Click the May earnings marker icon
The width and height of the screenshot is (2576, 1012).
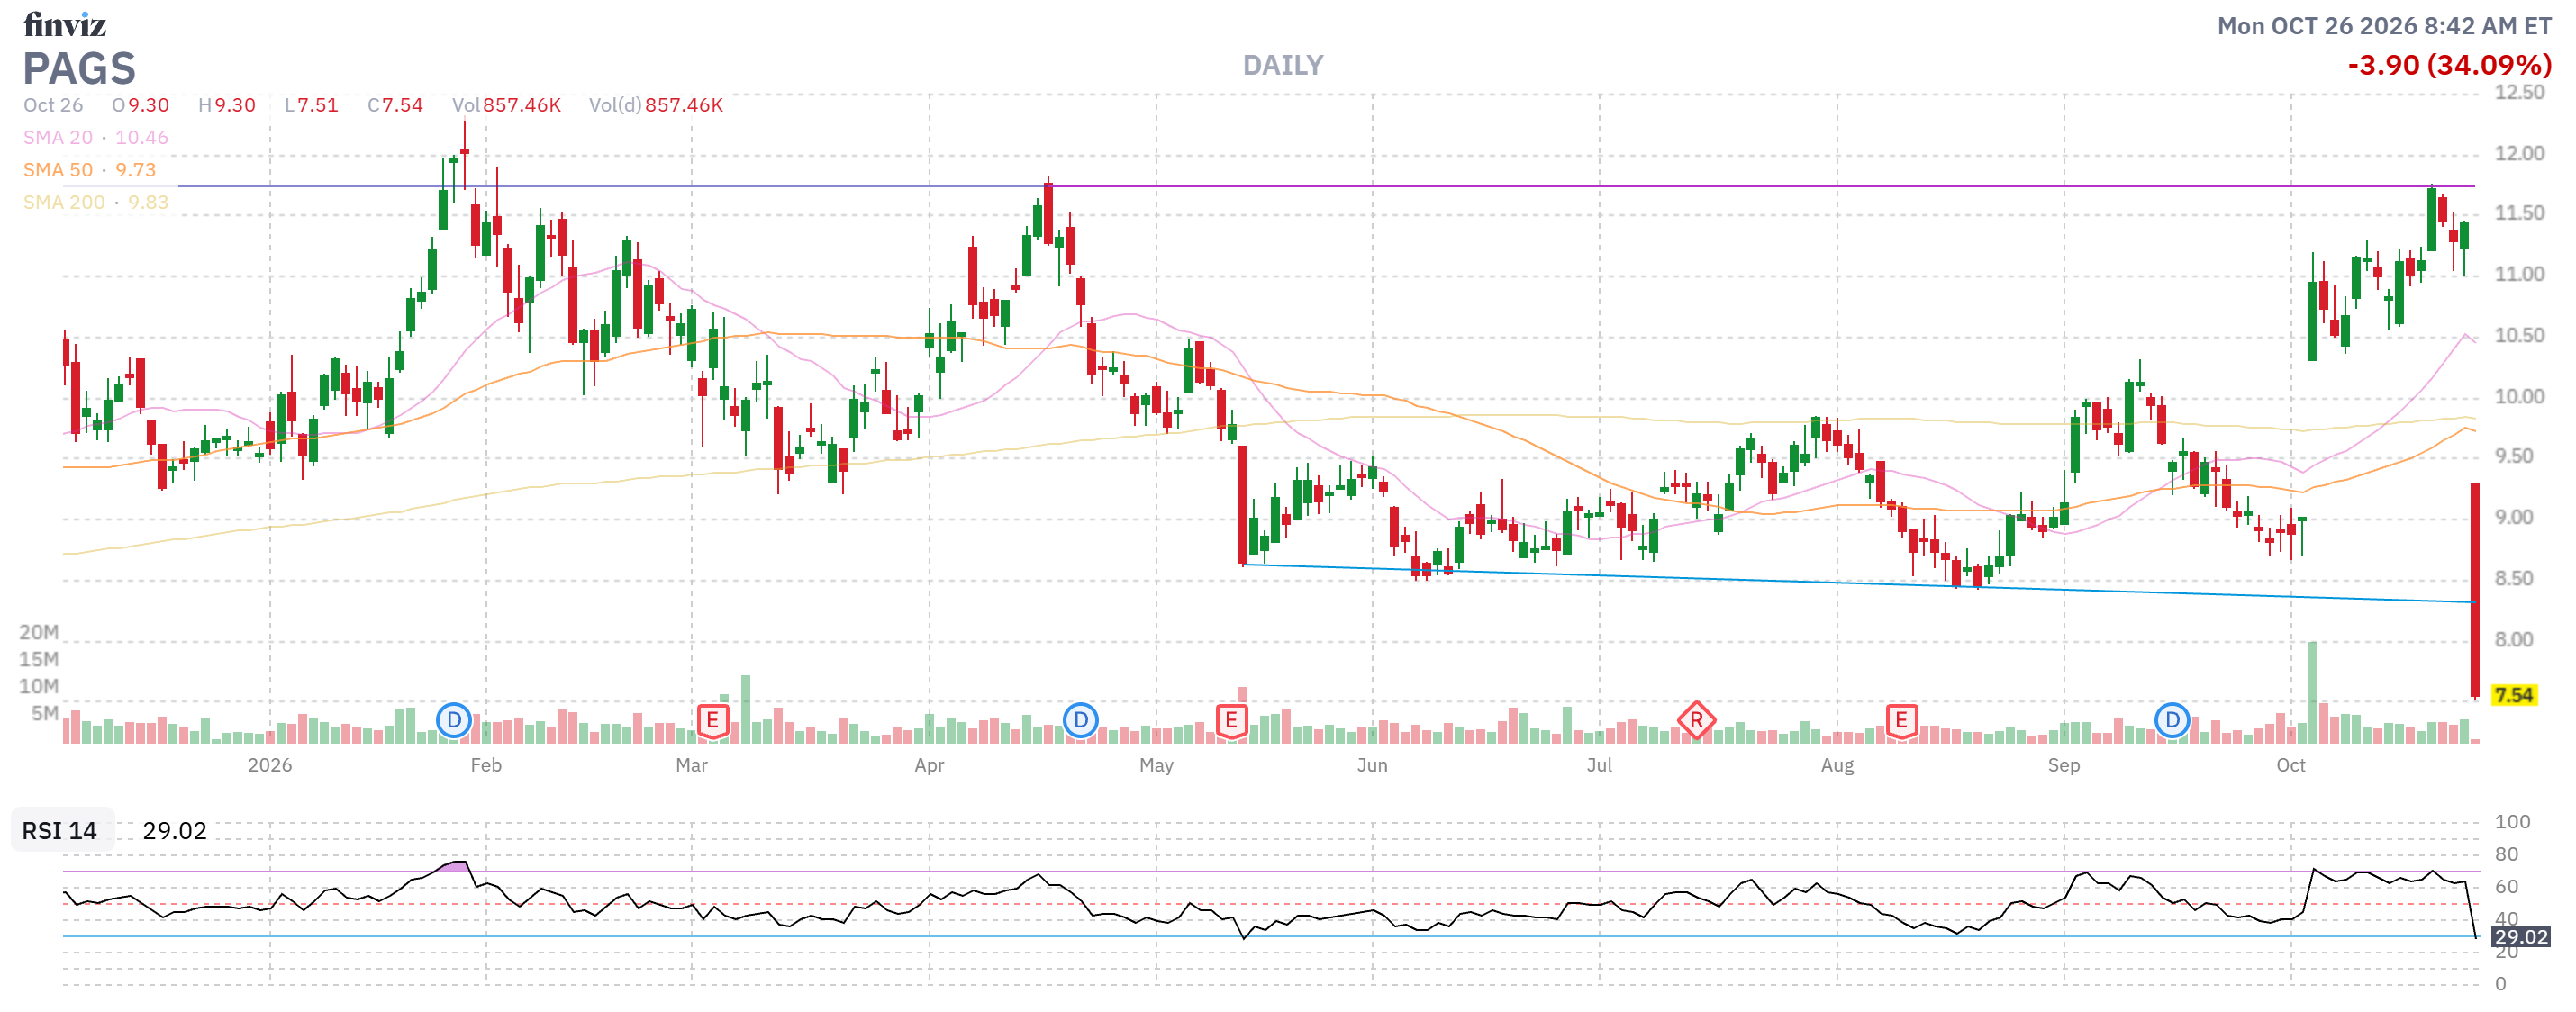[1231, 720]
